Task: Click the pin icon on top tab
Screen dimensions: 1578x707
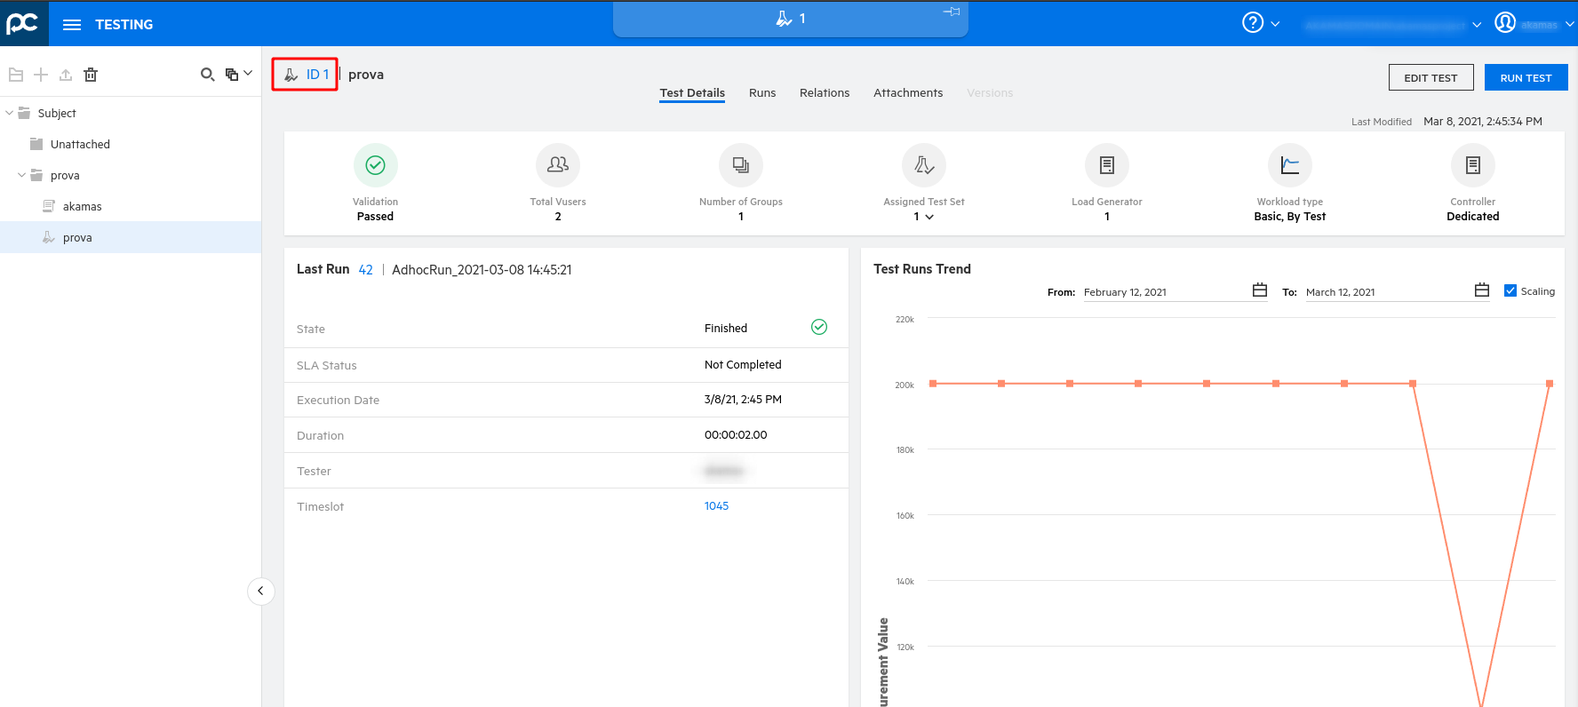Action: [x=951, y=12]
